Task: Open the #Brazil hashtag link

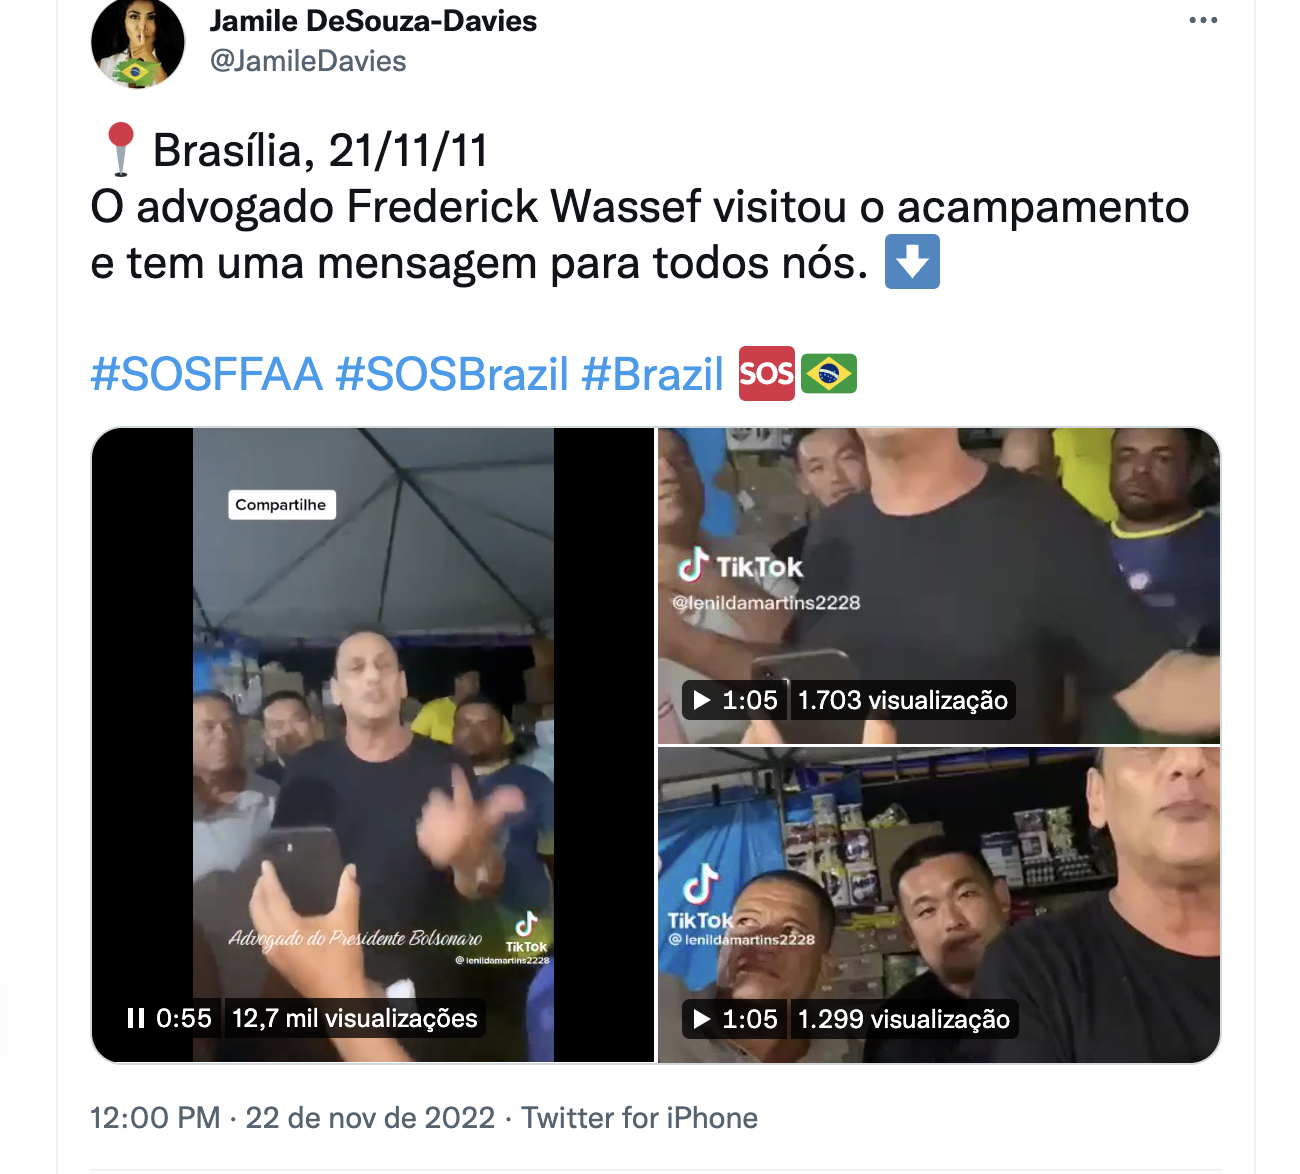Action: 652,374
